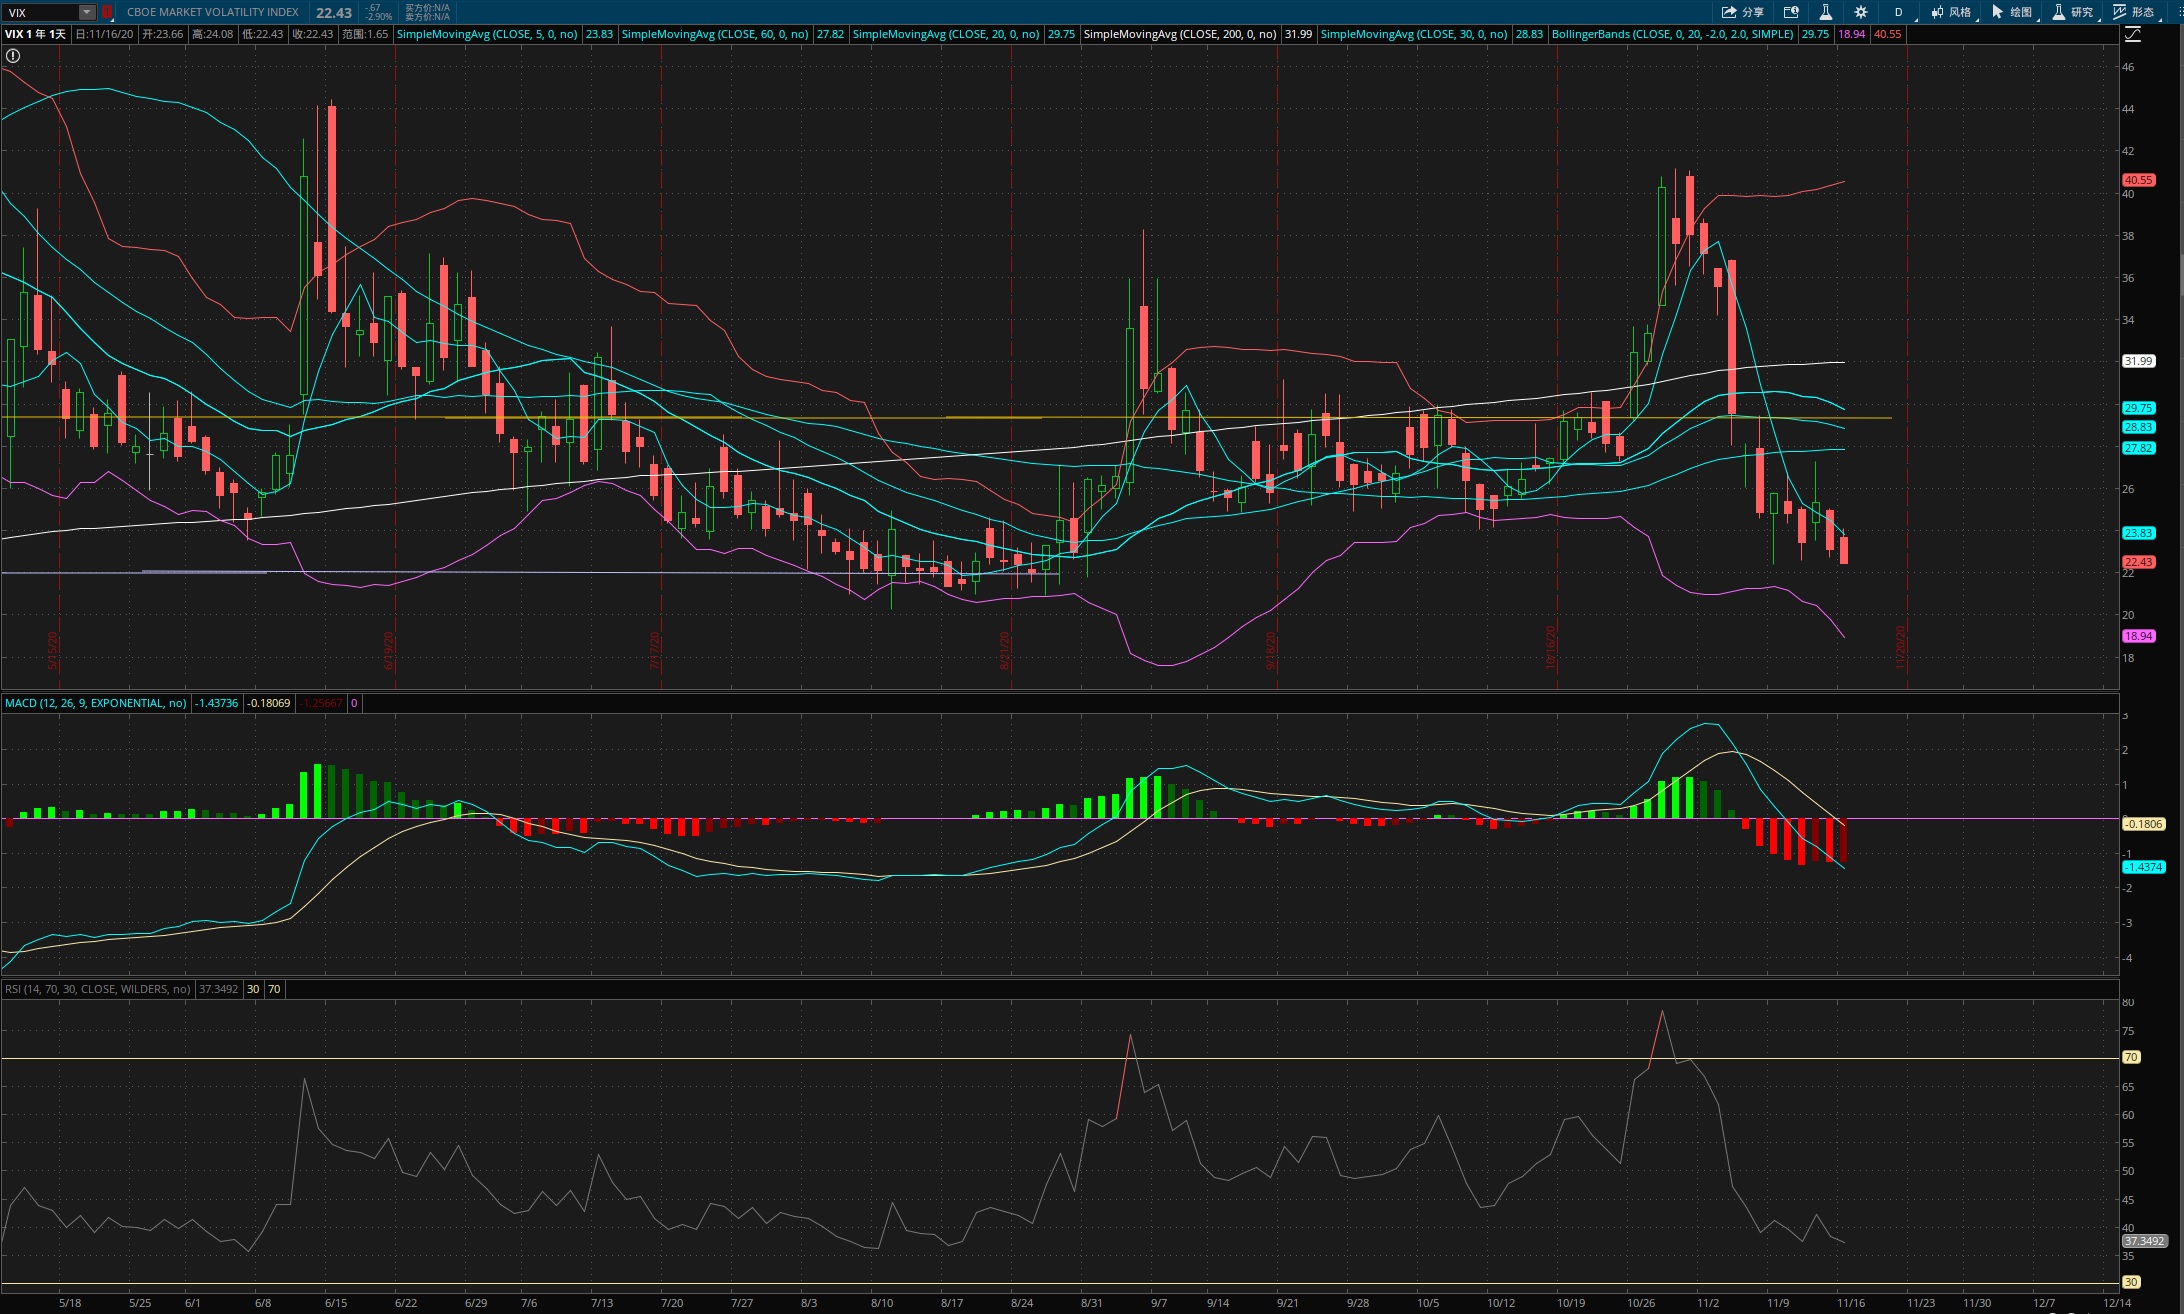Open chart settings gear icon

[1860, 12]
